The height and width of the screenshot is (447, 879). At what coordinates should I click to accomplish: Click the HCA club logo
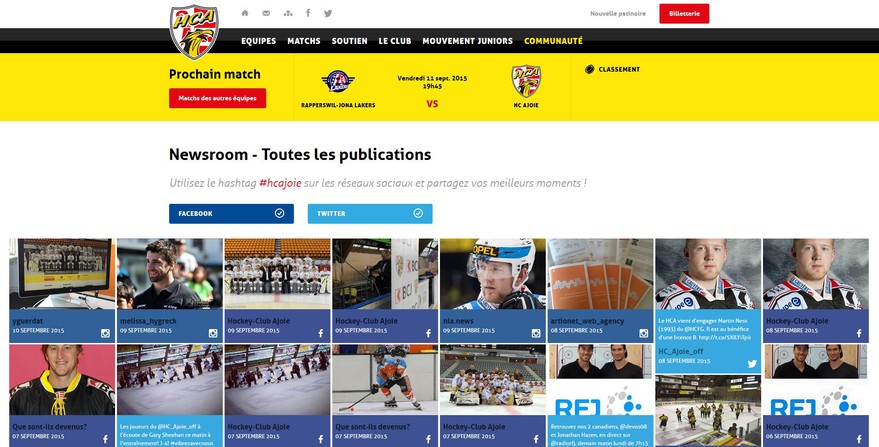(194, 32)
